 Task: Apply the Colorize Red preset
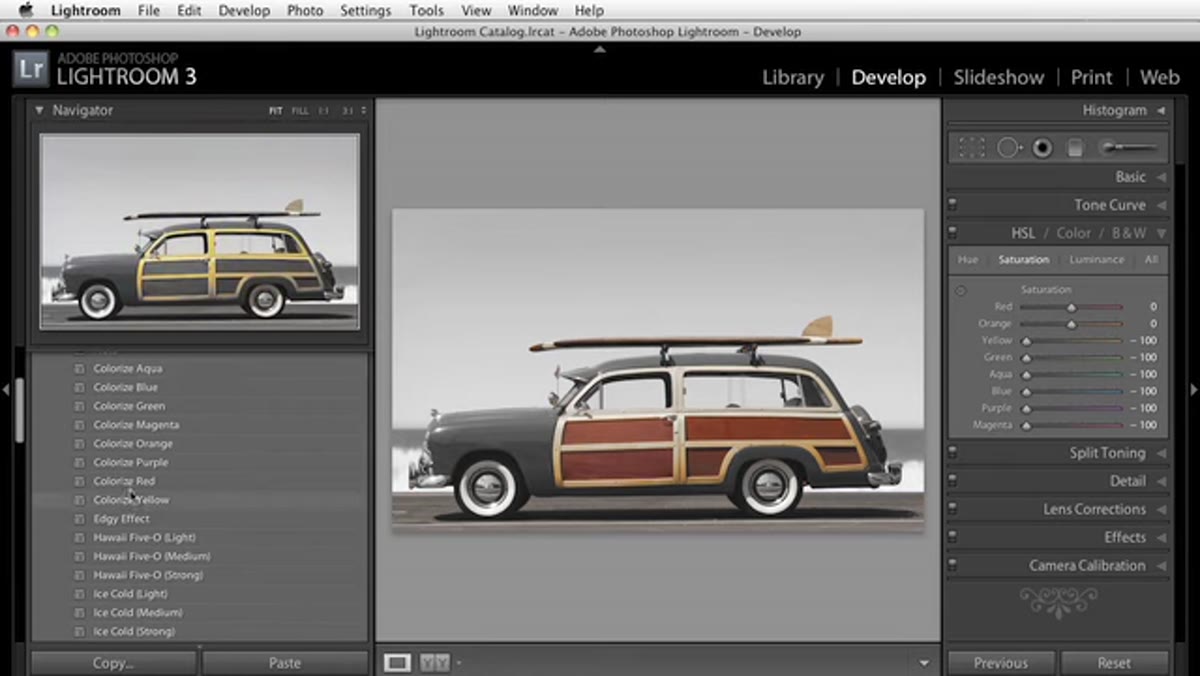click(x=124, y=481)
